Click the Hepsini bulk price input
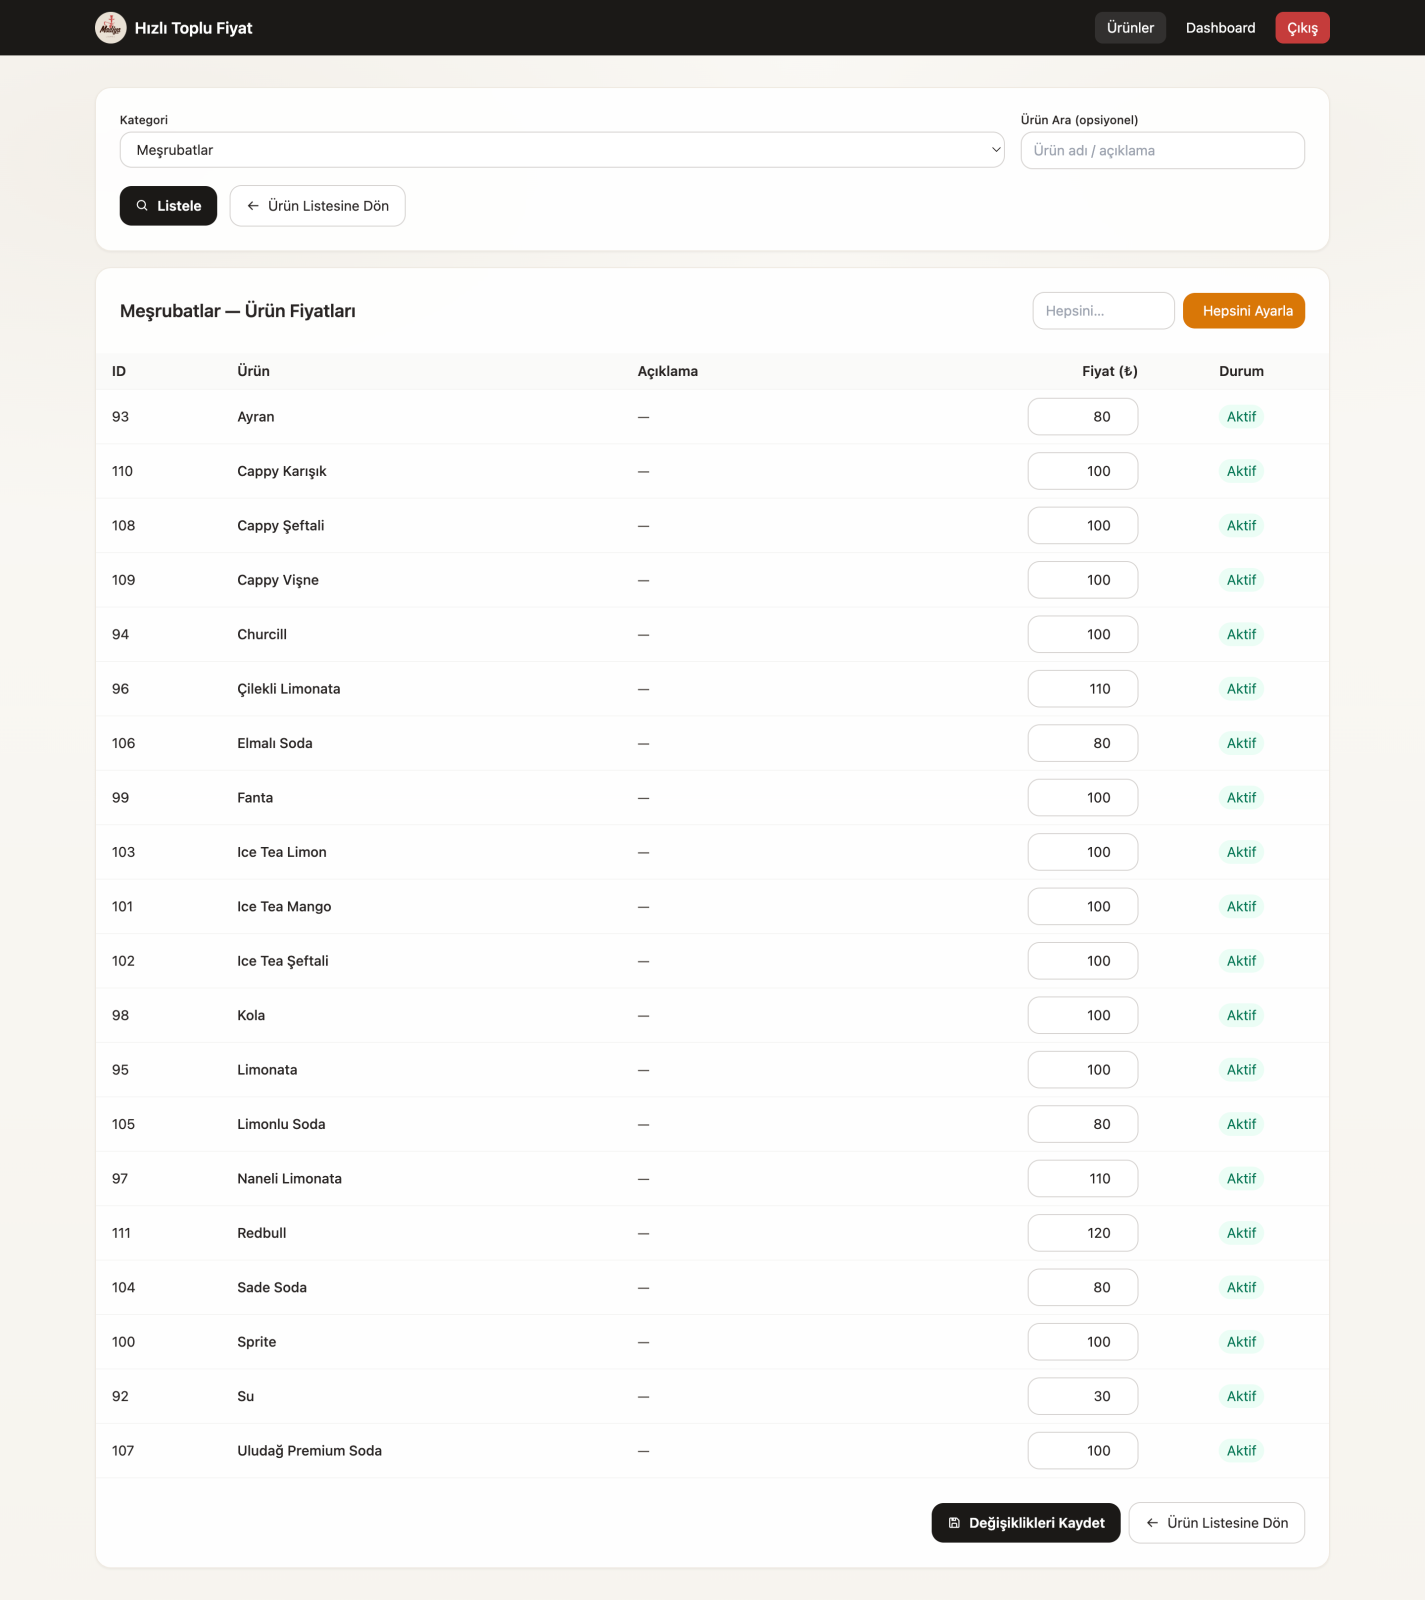Image resolution: width=1425 pixels, height=1600 pixels. (x=1103, y=311)
